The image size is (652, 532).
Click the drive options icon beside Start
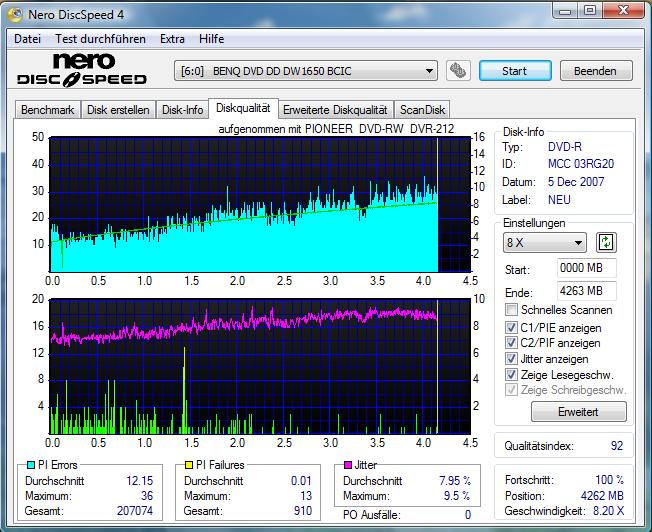tap(458, 71)
